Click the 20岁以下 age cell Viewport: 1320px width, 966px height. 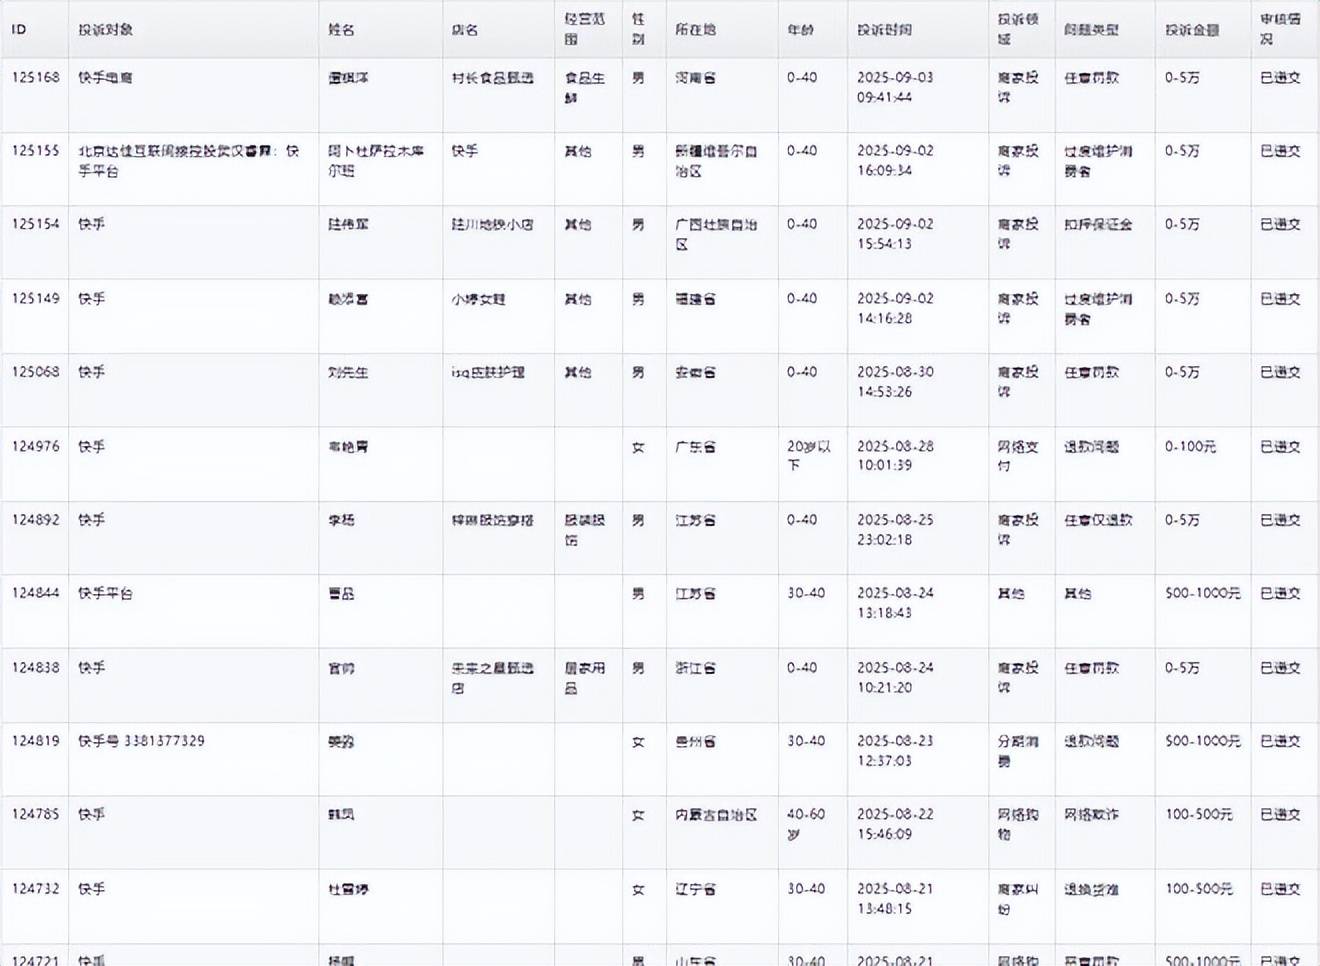pos(808,456)
